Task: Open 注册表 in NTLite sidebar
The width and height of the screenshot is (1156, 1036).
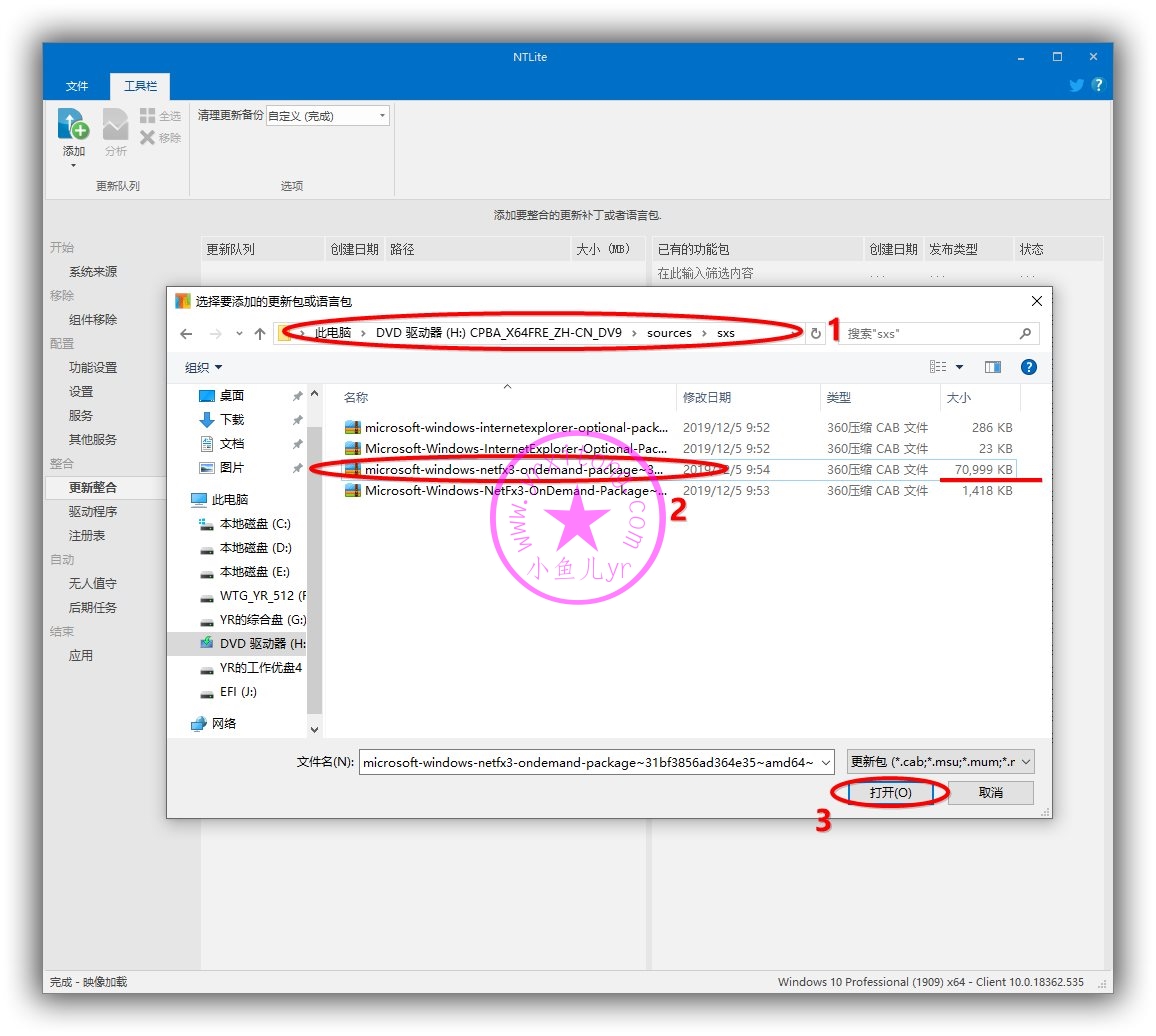Action: click(87, 535)
